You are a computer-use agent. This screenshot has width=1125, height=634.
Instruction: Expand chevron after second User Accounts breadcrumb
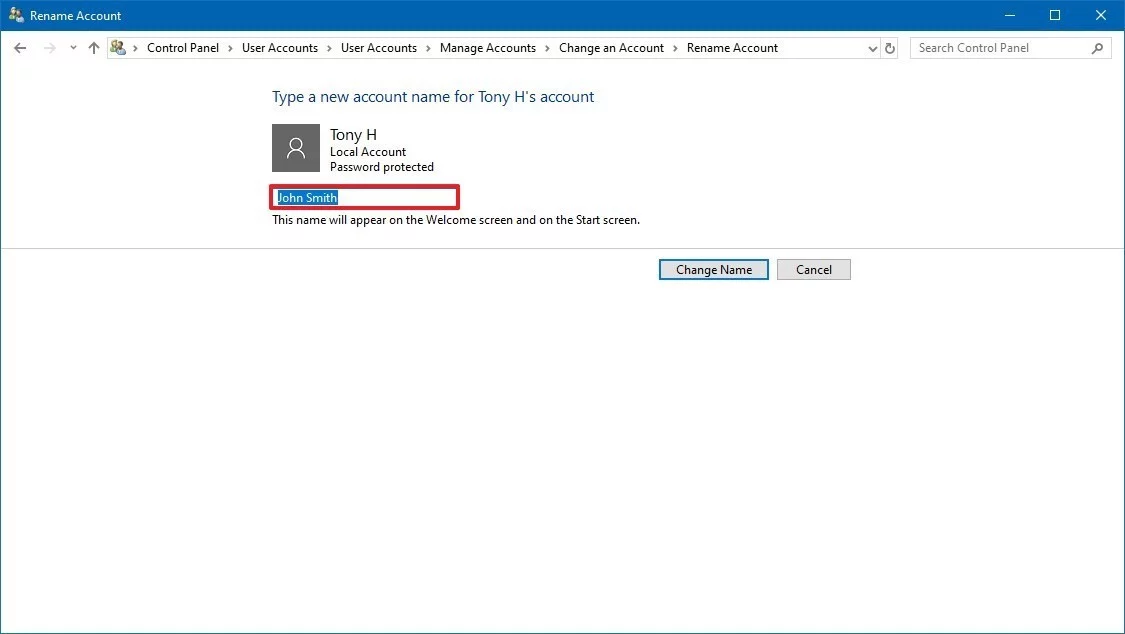(428, 48)
